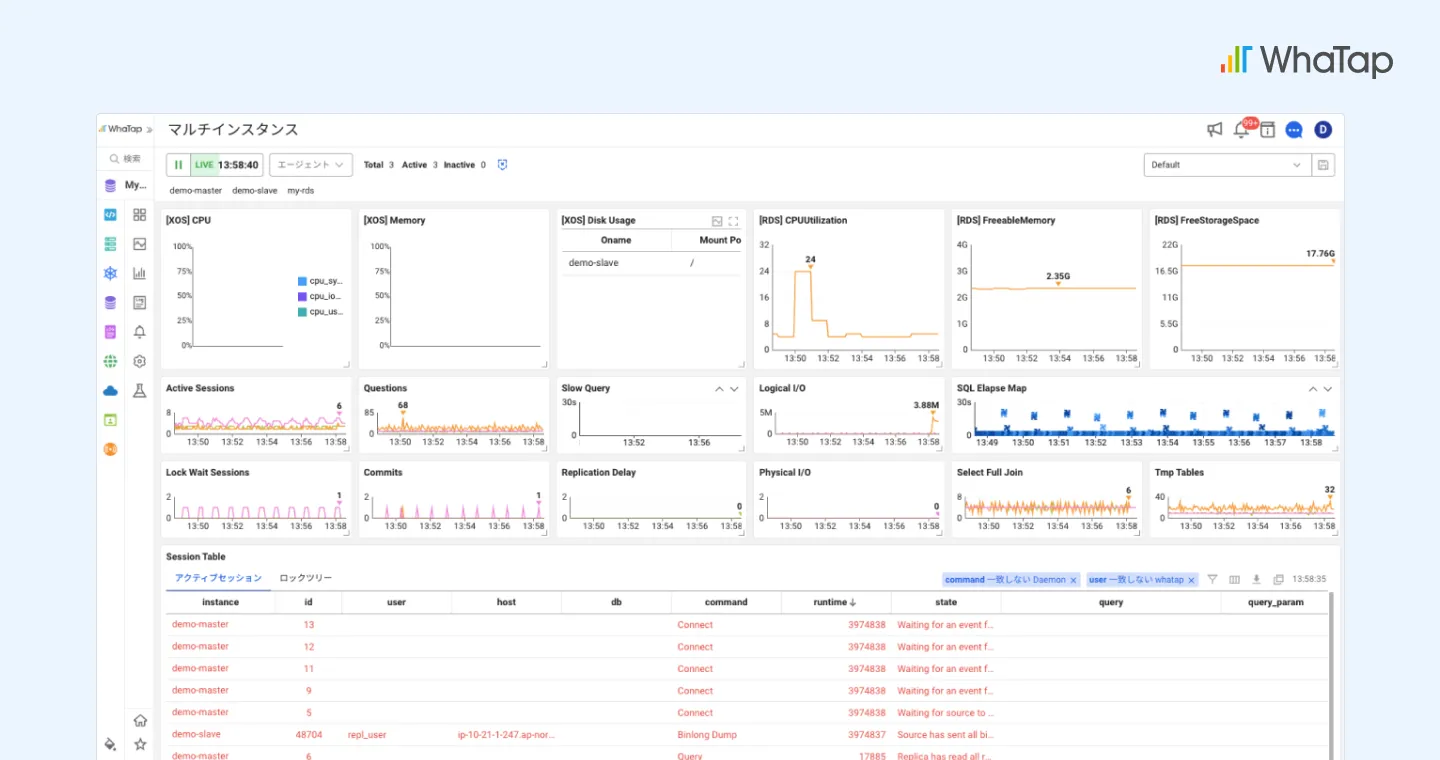Screen dimensions: 1440x760
Task: Pause the live data stream
Action: (178, 165)
